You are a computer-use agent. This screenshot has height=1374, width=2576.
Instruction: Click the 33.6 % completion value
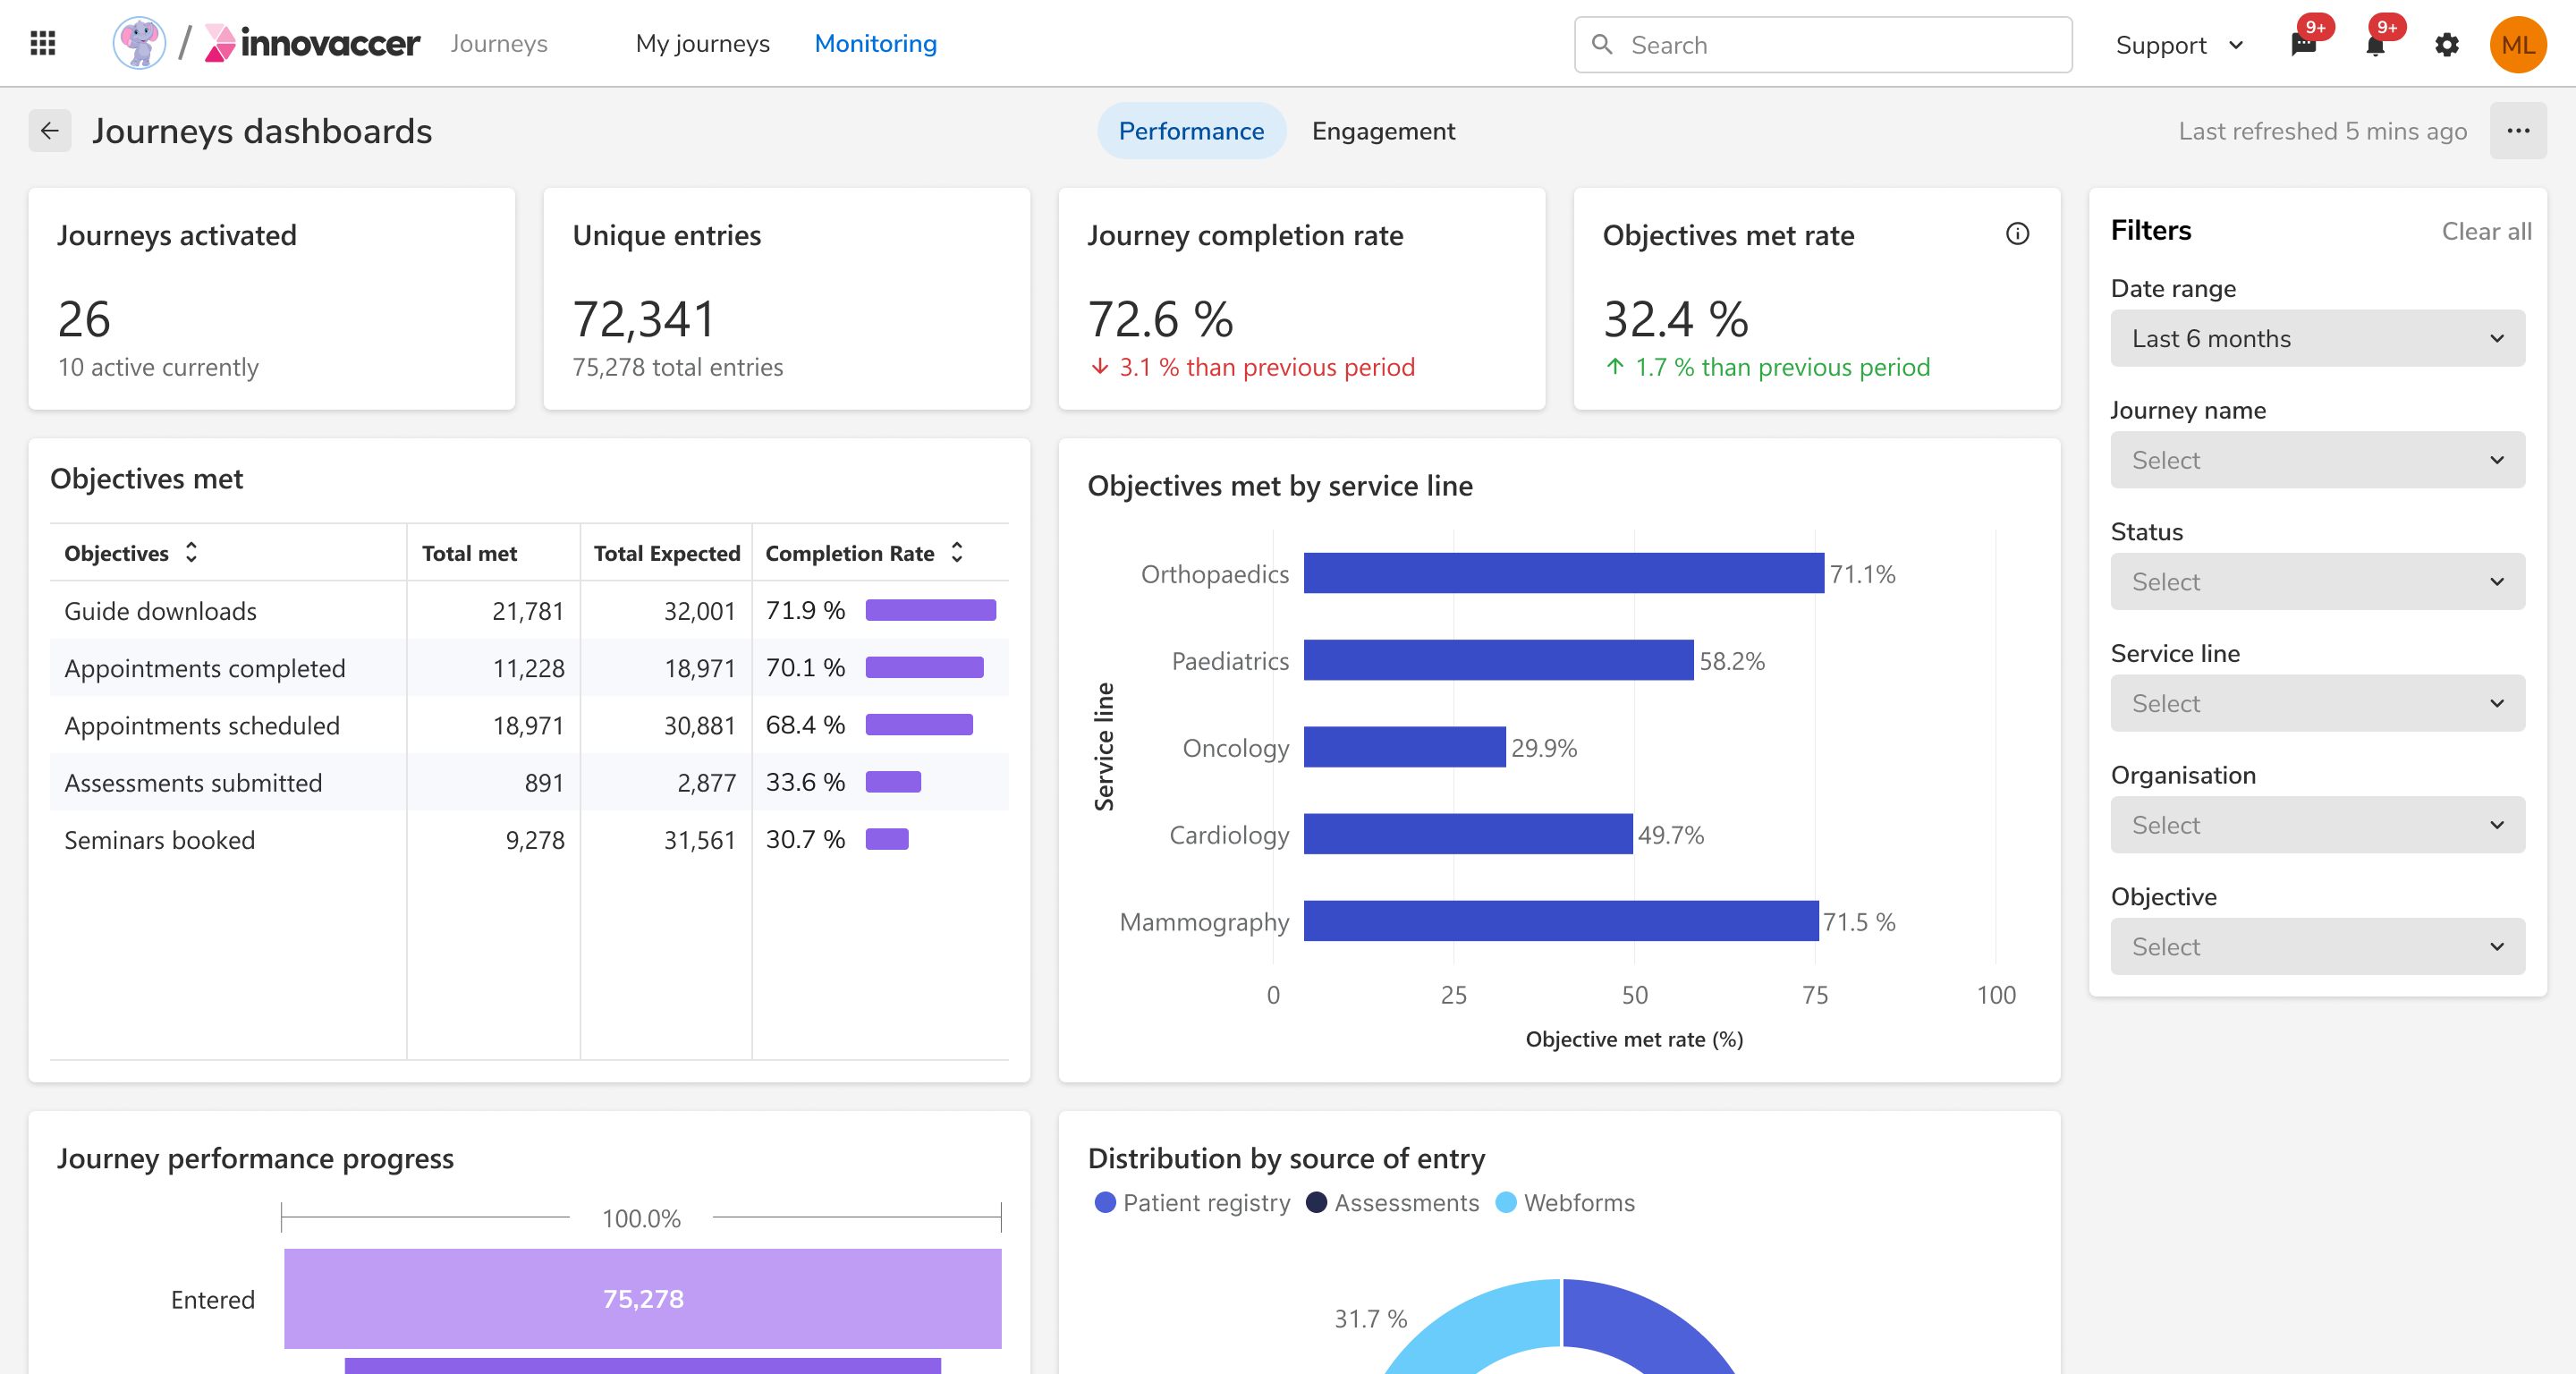(x=805, y=782)
